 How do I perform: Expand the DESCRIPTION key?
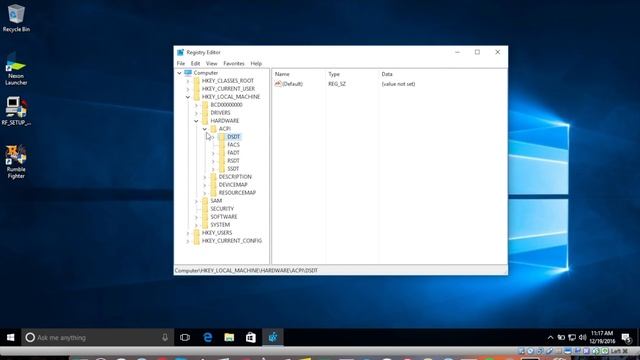[205, 177]
